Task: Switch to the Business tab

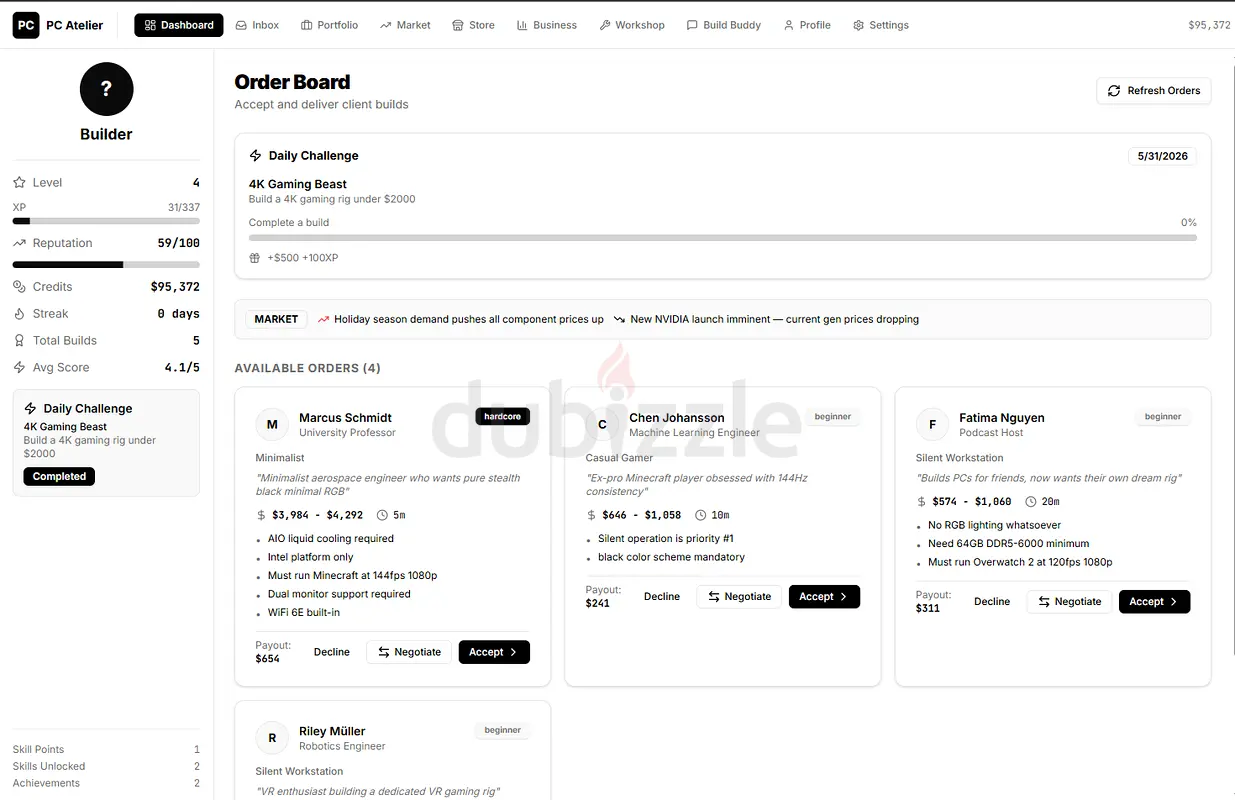Action: 546,25
